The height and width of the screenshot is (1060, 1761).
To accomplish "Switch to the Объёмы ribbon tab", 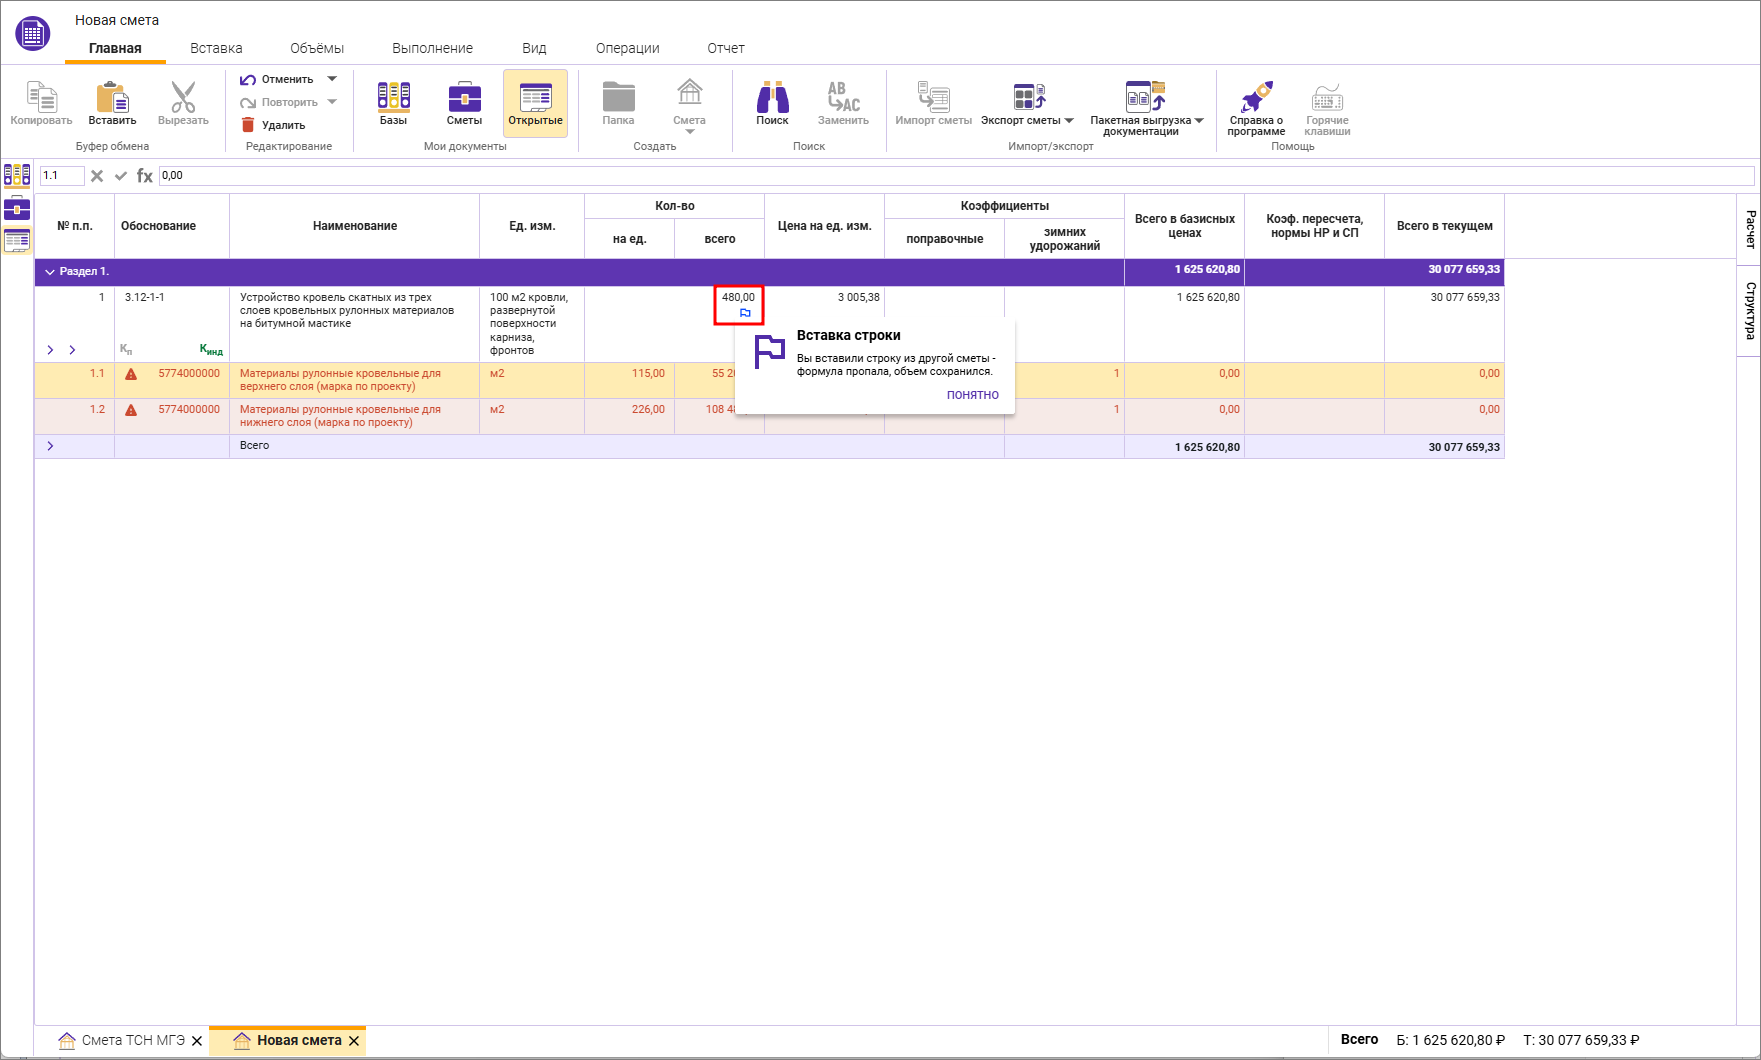I will tap(316, 48).
